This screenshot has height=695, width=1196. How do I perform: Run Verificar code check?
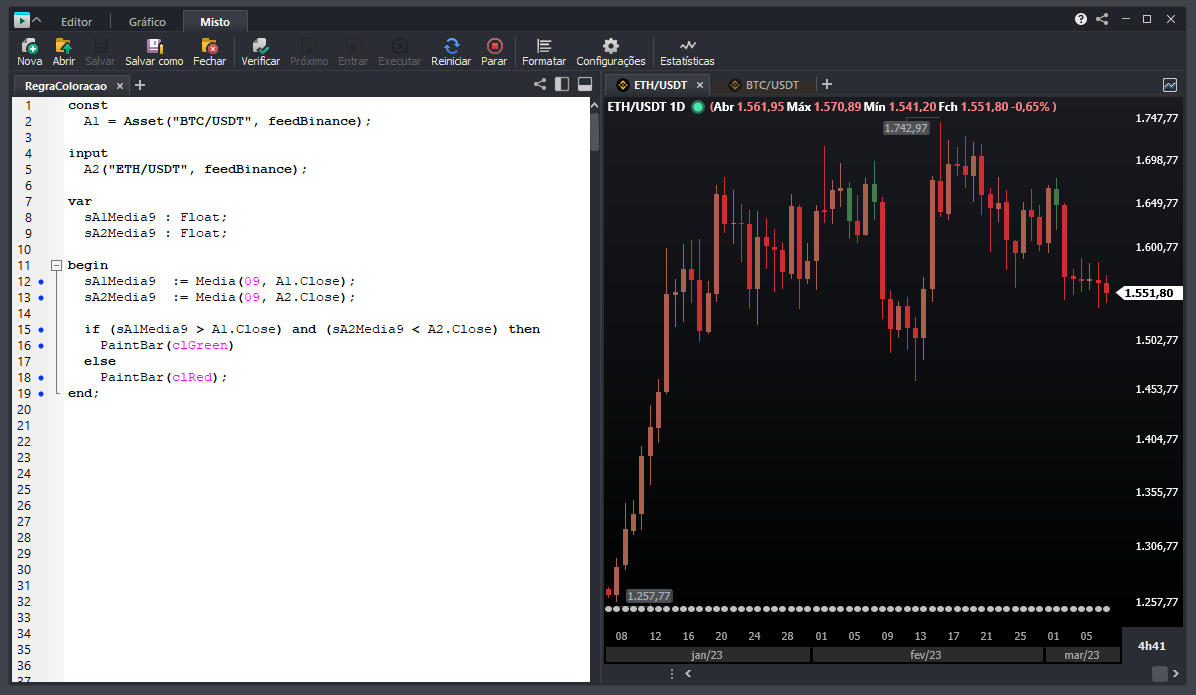point(260,52)
